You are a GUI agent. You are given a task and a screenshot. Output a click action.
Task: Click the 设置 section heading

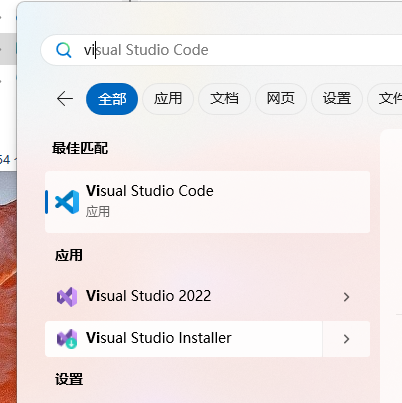(69, 380)
